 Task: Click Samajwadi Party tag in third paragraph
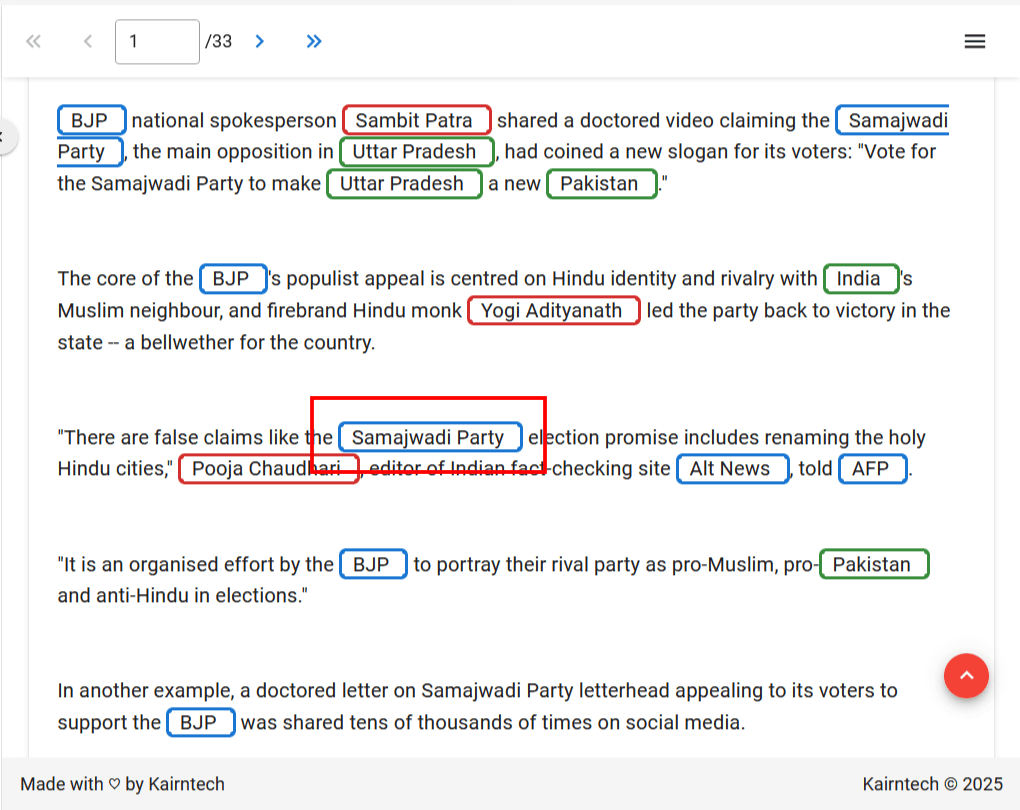tap(430, 438)
